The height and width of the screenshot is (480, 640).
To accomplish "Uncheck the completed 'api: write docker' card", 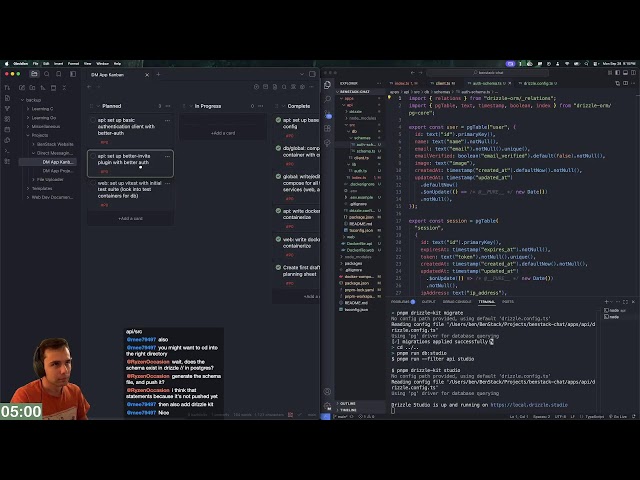I will pyautogui.click(x=278, y=211).
